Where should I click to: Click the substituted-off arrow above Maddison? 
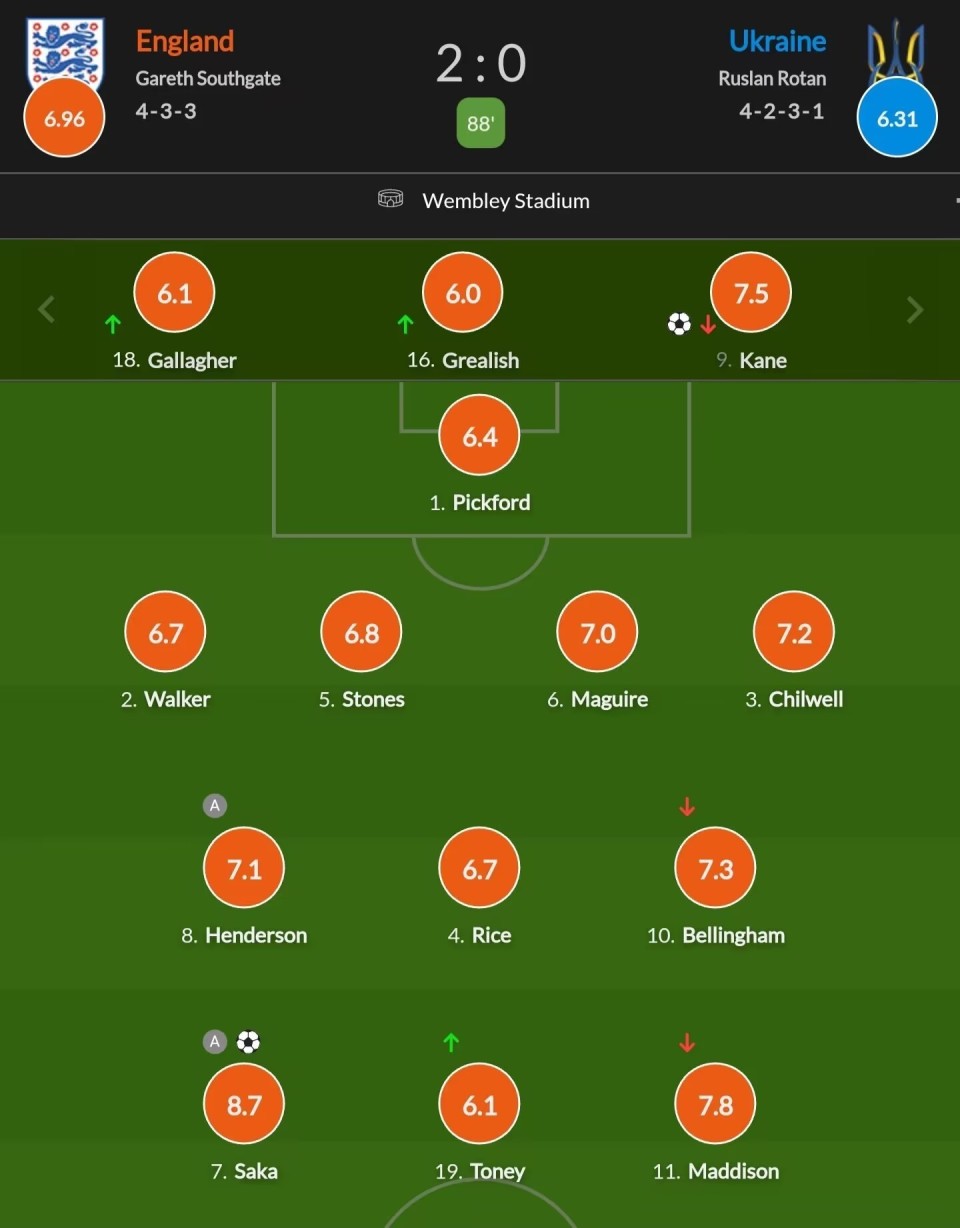[x=687, y=1043]
